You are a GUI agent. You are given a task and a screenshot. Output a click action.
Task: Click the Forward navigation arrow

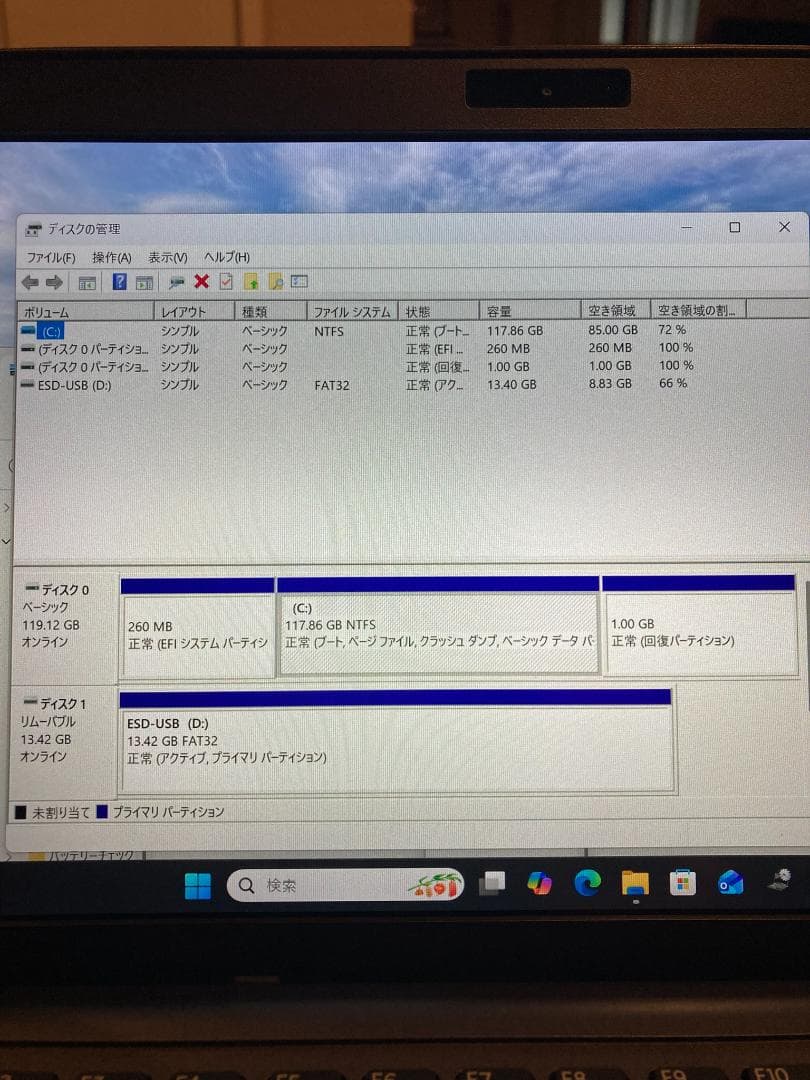click(53, 282)
